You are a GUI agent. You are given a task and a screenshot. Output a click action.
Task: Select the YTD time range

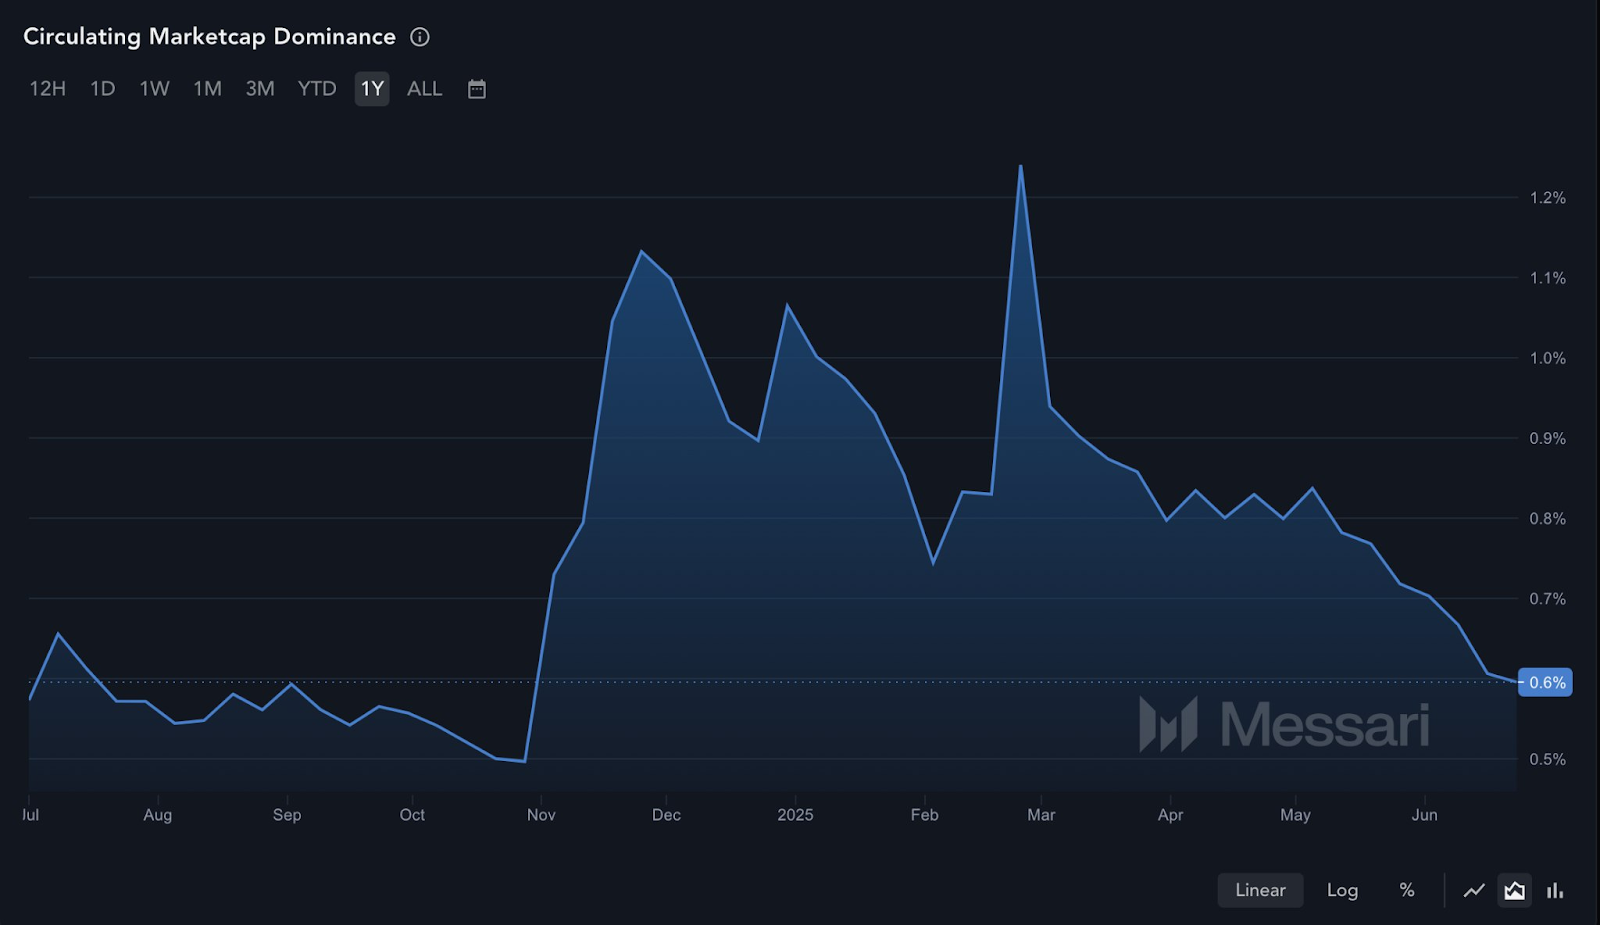317,89
